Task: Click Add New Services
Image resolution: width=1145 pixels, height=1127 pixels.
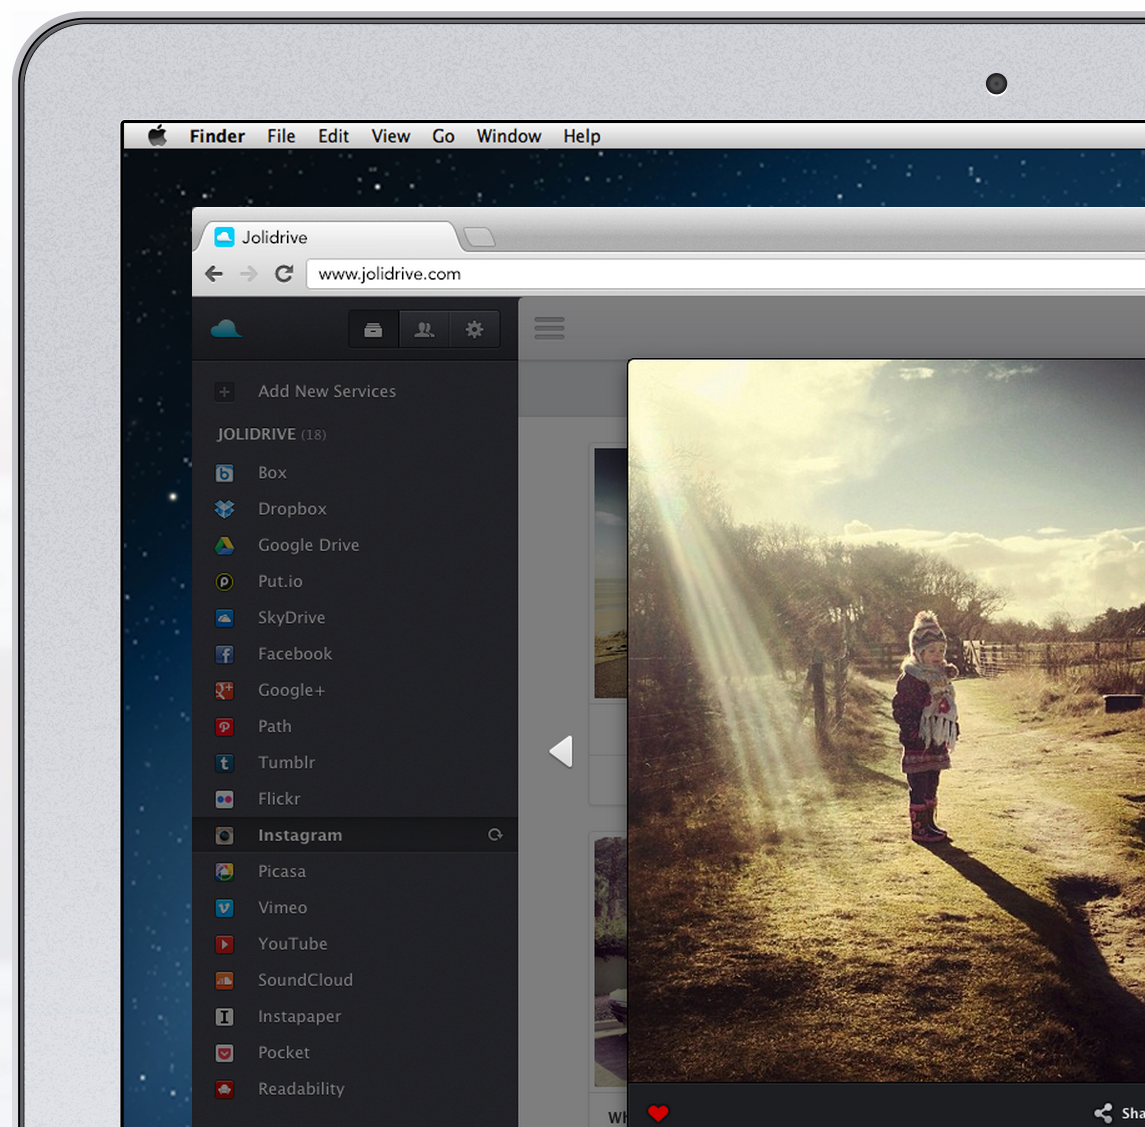Action: coord(327,391)
